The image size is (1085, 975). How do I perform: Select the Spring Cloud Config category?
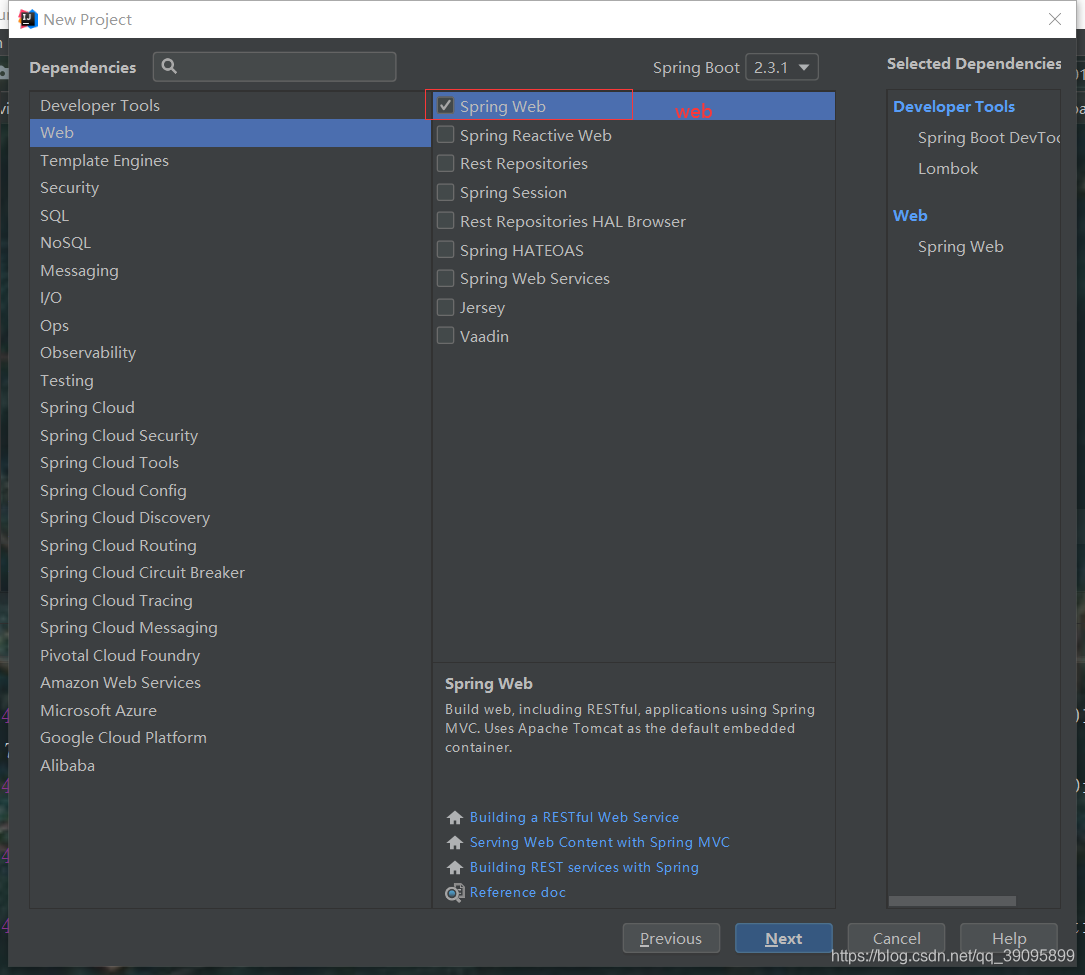[x=113, y=490]
